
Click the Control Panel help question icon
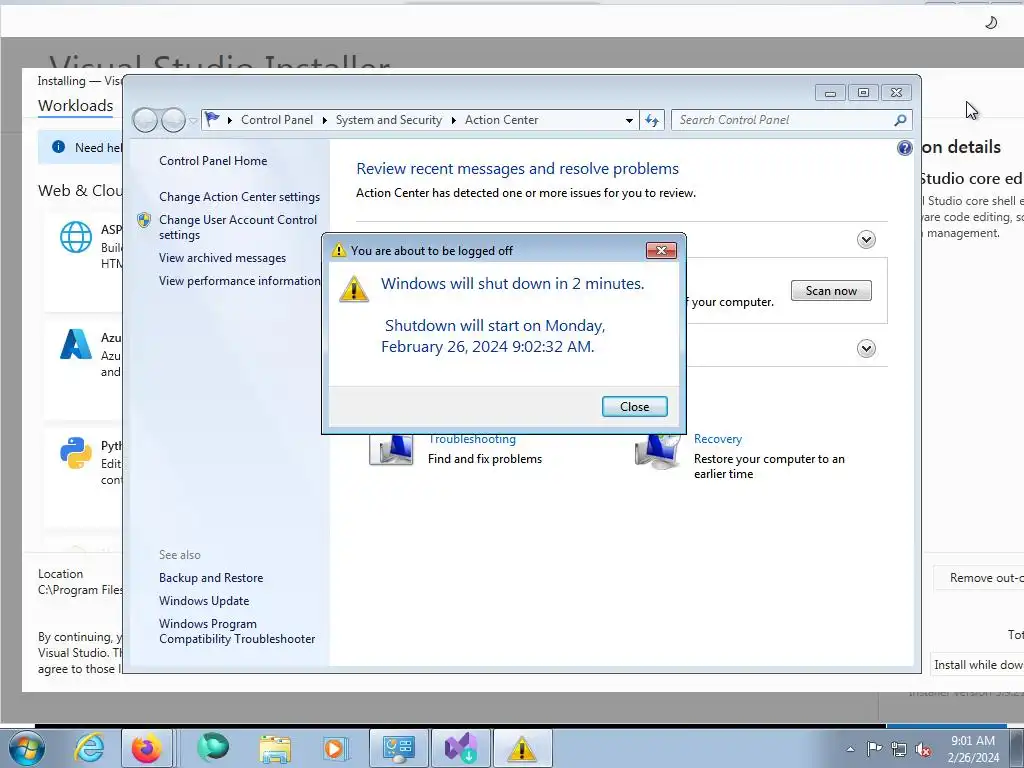coord(904,148)
